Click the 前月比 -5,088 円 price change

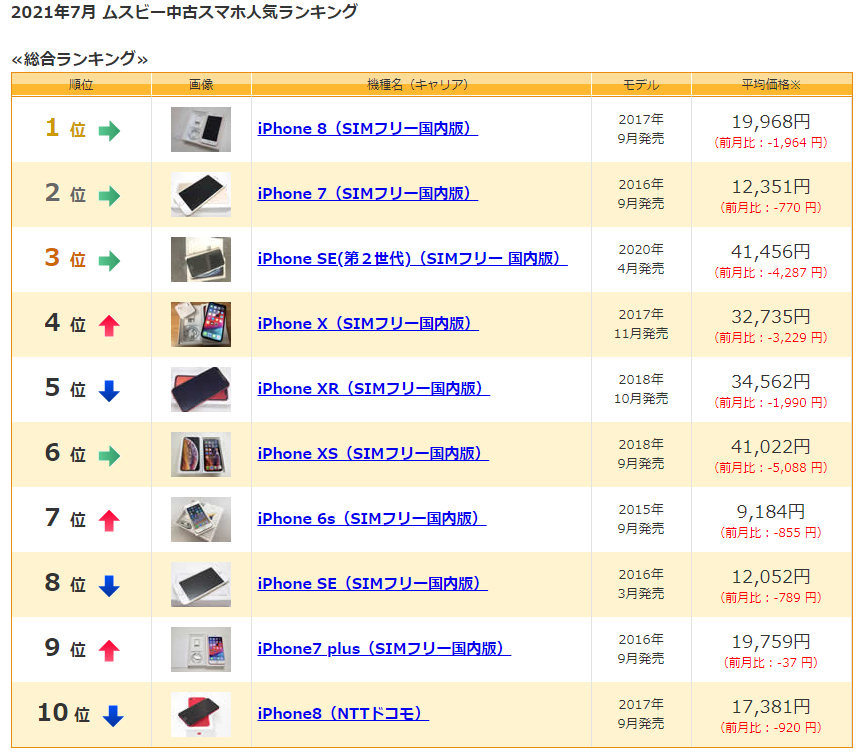771,468
